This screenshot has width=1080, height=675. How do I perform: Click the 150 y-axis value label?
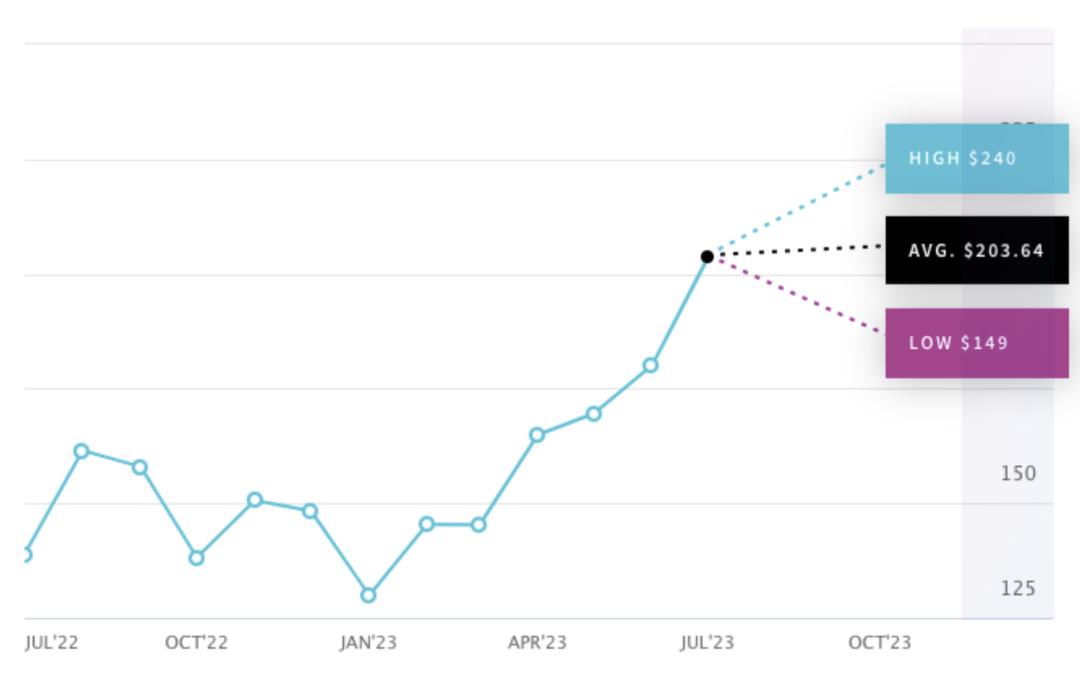[x=1018, y=473]
